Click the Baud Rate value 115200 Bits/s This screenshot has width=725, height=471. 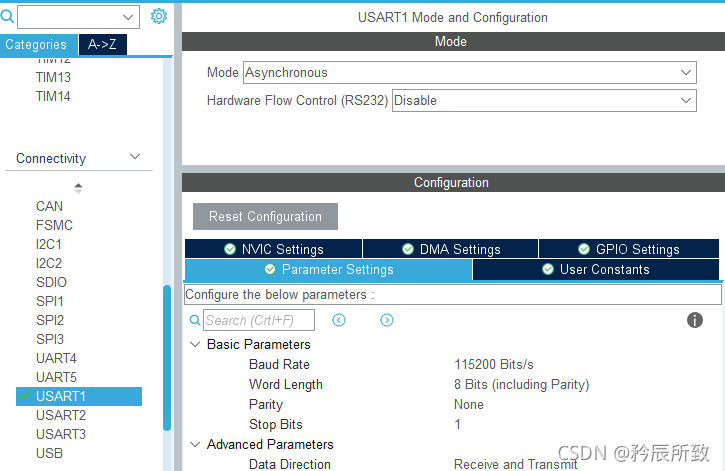[x=494, y=364]
